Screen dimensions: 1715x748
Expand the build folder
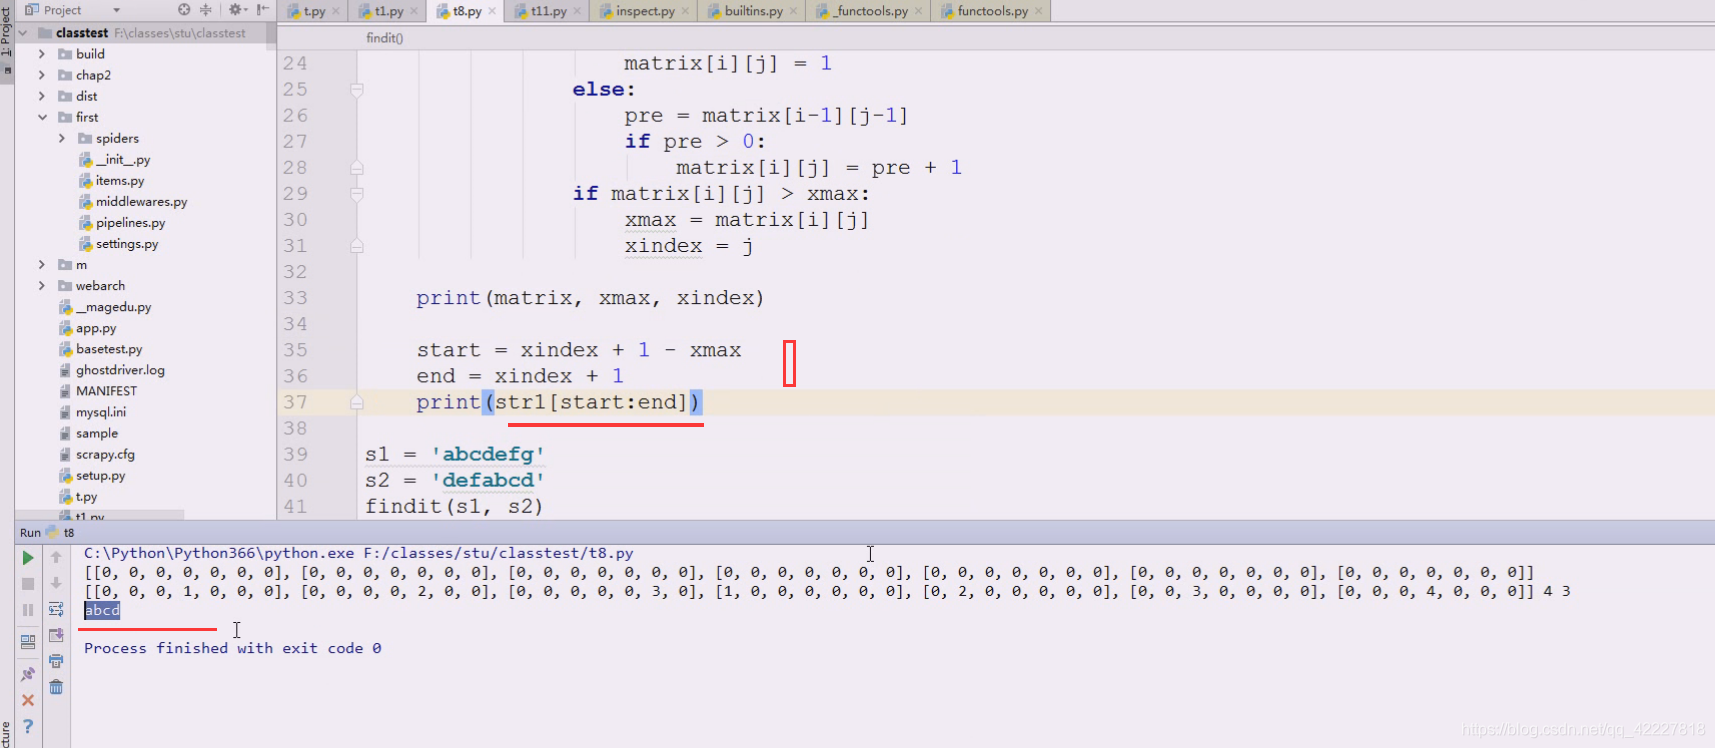(42, 54)
